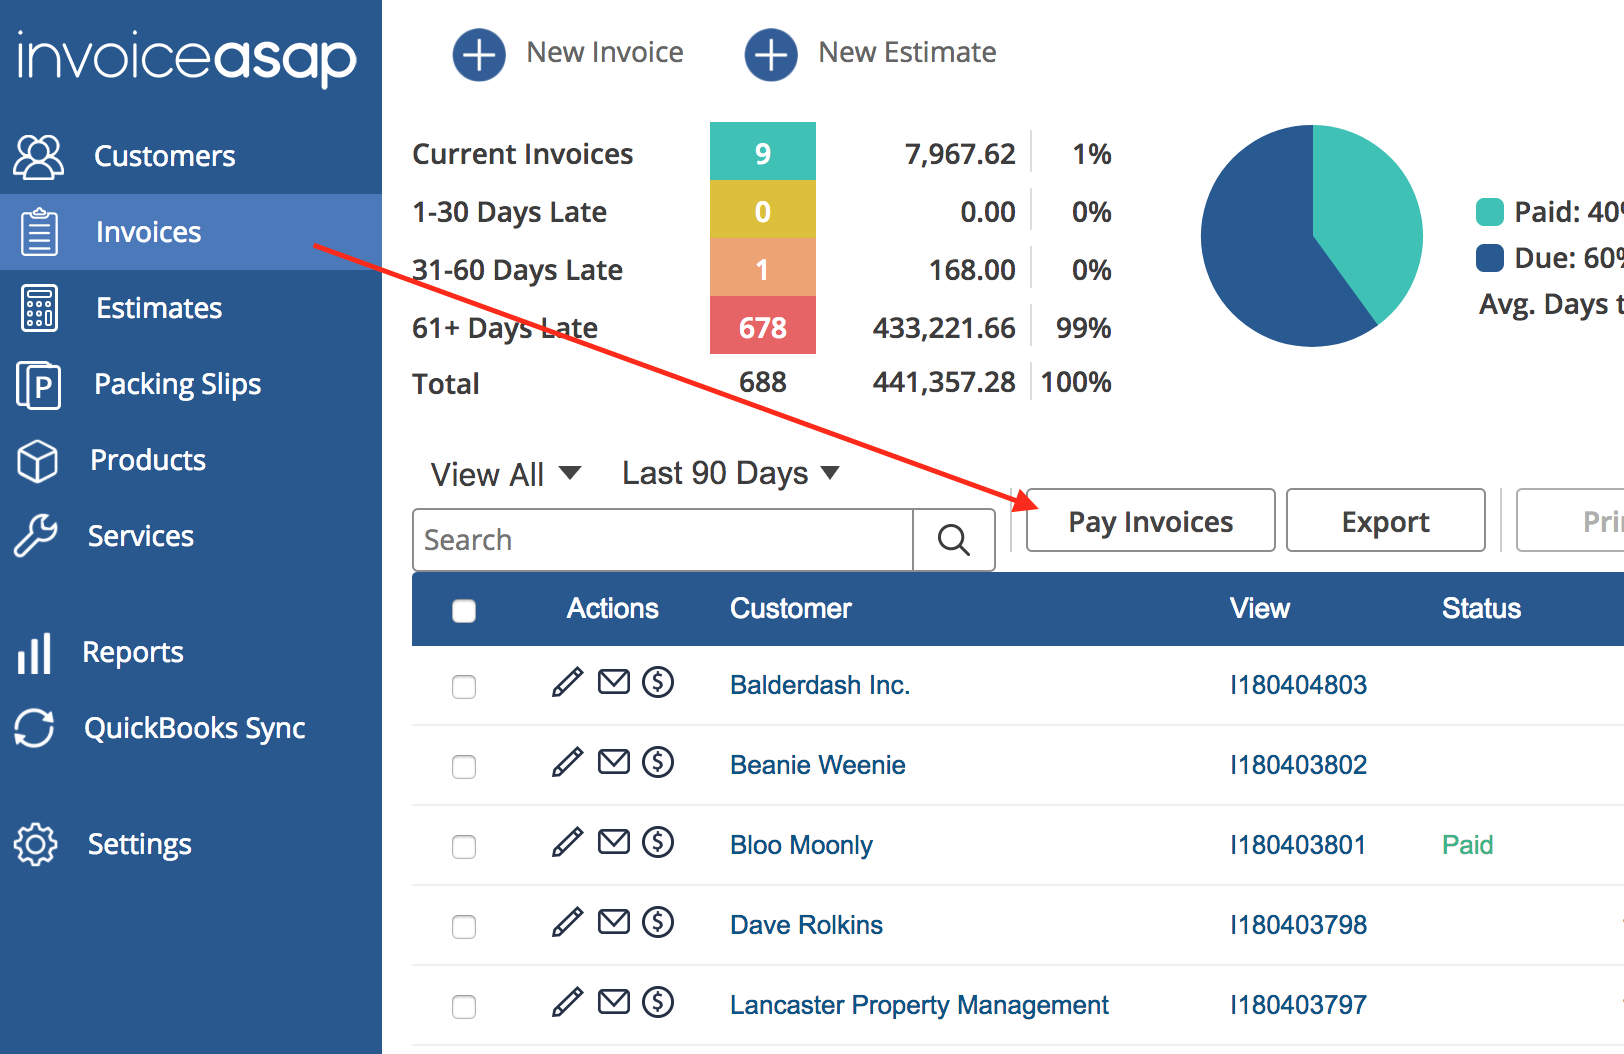The image size is (1624, 1054).
Task: Edit Balderdash Inc. invoice with pencil icon
Action: coord(567,682)
